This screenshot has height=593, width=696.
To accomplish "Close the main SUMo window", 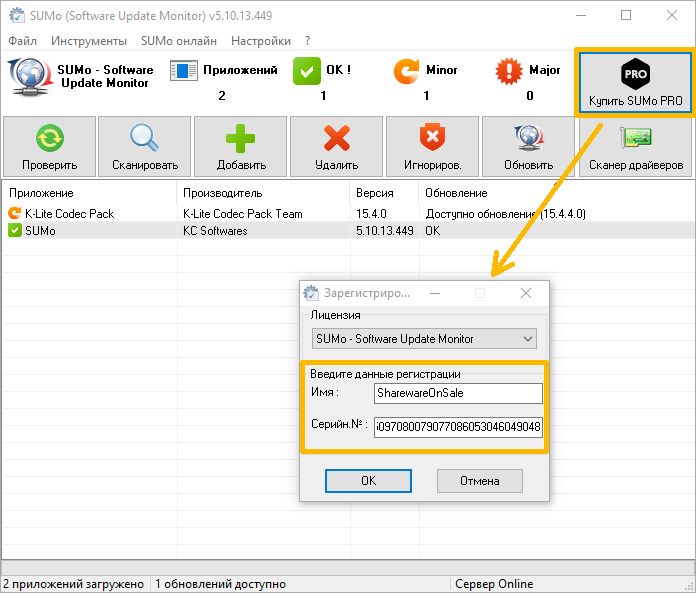I will 672,15.
